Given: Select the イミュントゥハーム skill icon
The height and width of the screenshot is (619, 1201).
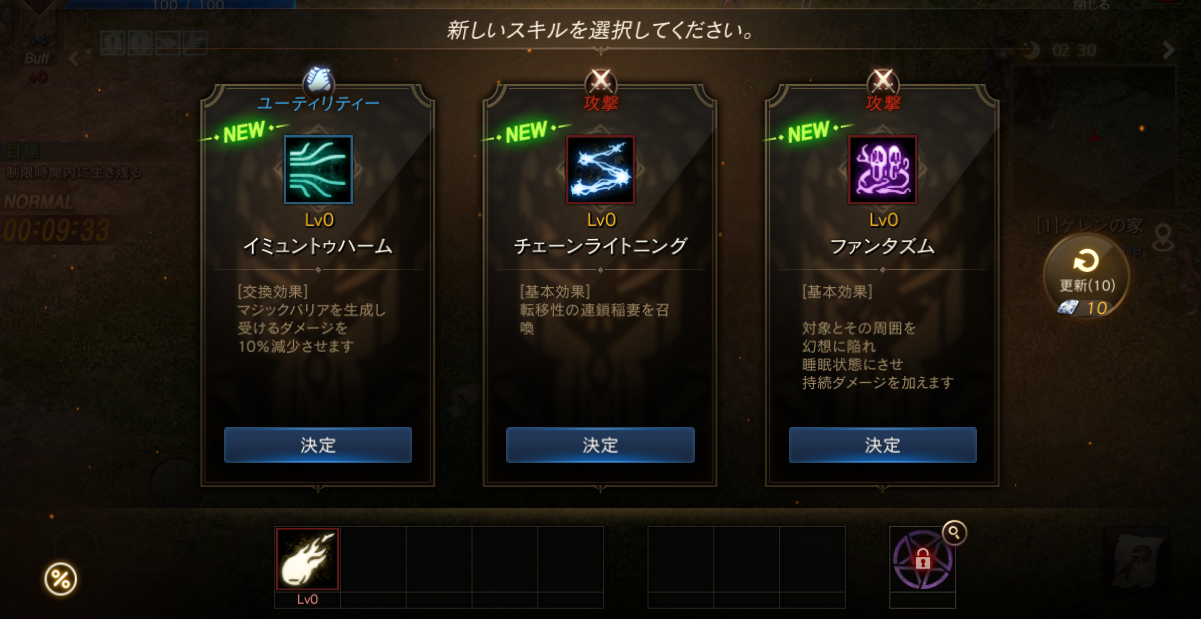Looking at the screenshot, I should tap(318, 170).
